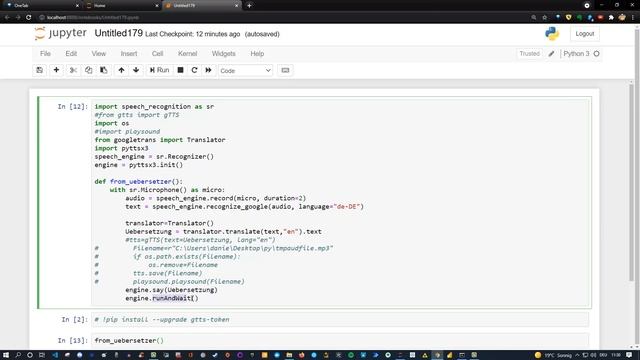Open Task View in the taskbar

pyautogui.click(x=42, y=355)
